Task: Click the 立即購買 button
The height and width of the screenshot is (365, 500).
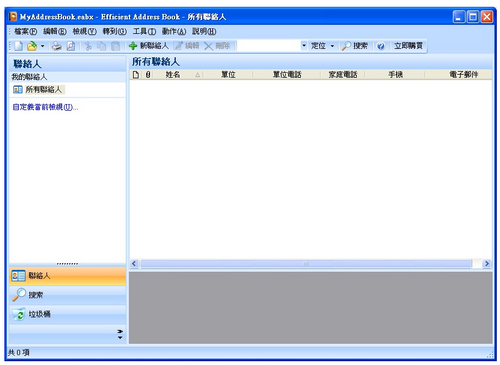Action: click(x=408, y=46)
